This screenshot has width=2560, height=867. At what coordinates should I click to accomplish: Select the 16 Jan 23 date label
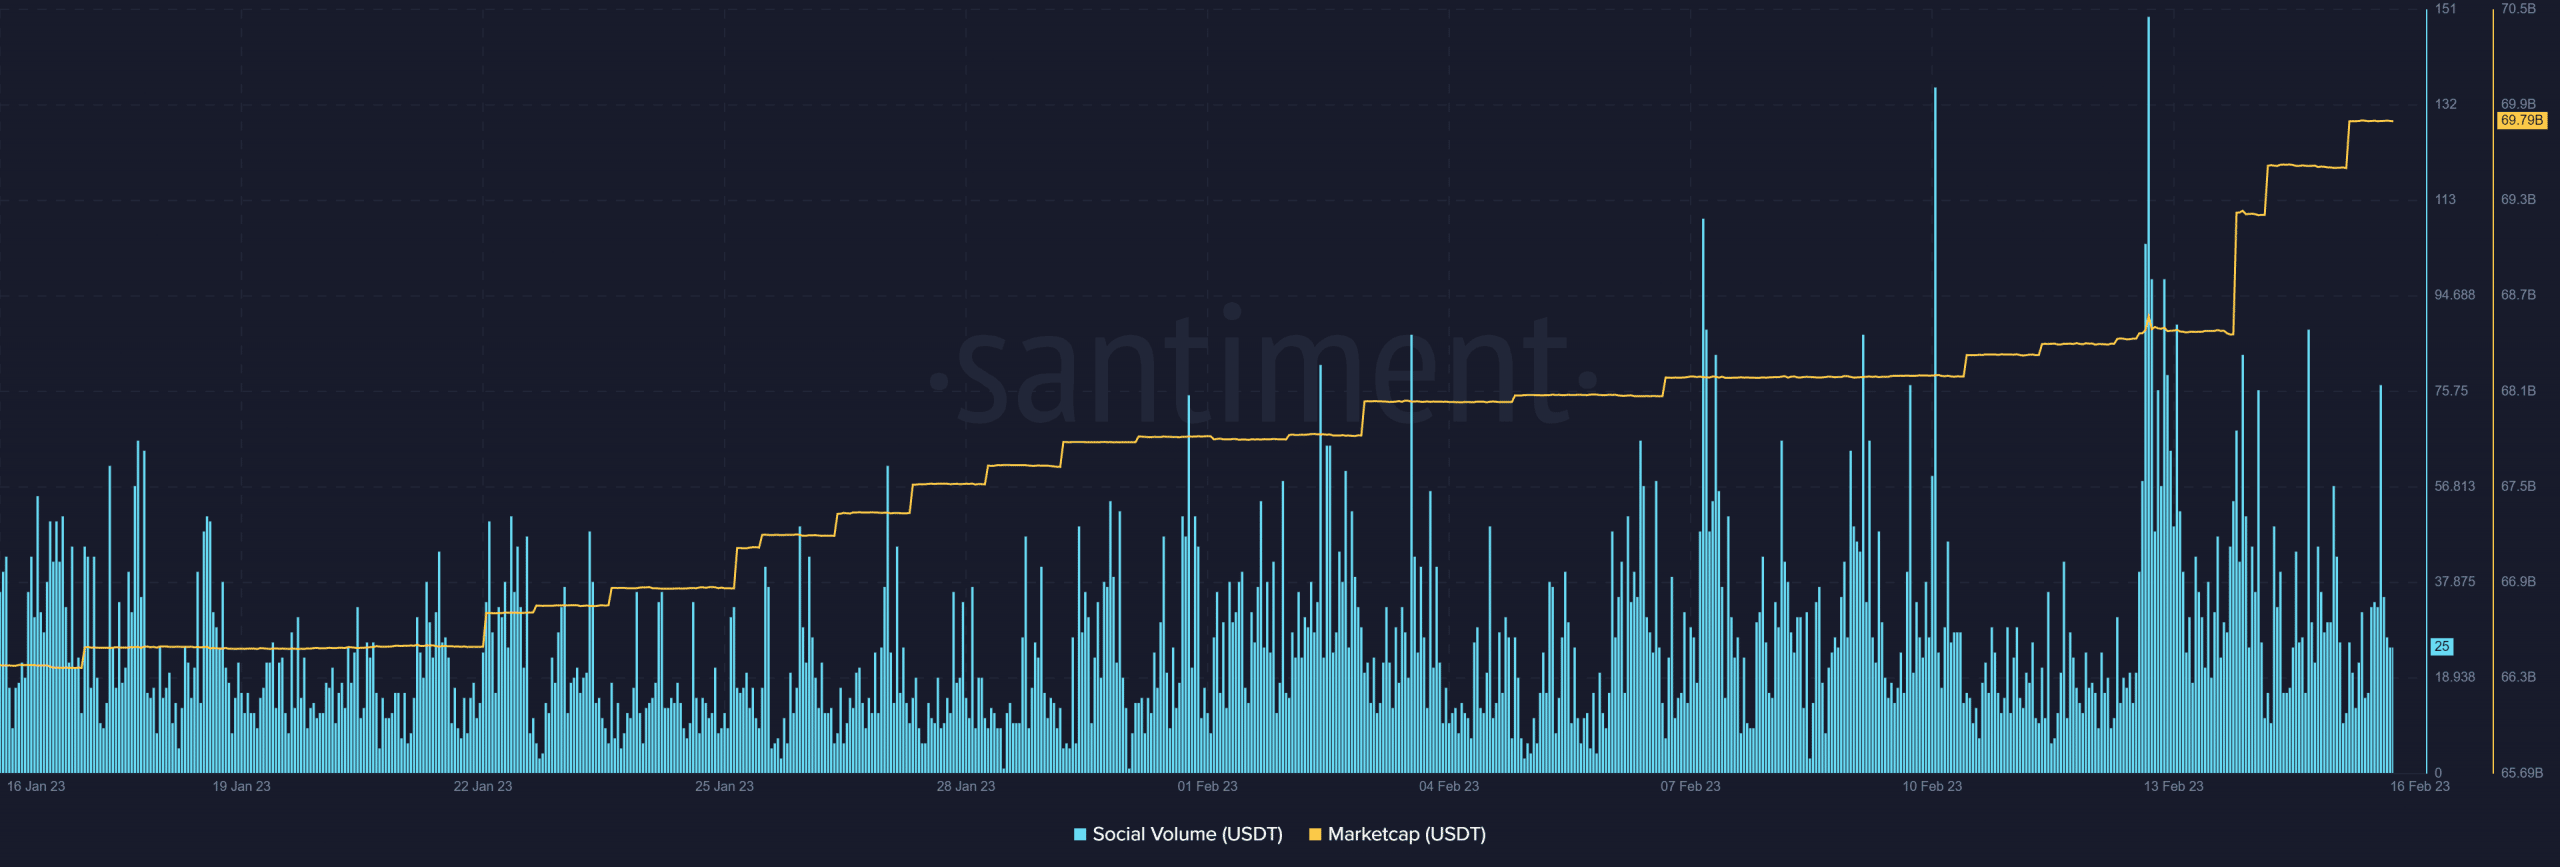click(36, 786)
